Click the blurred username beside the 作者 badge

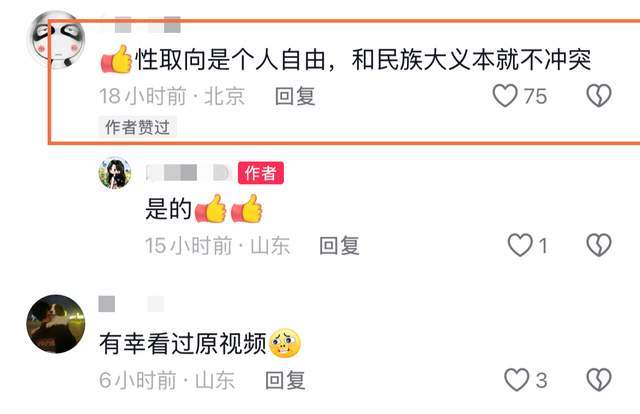[x=188, y=173]
